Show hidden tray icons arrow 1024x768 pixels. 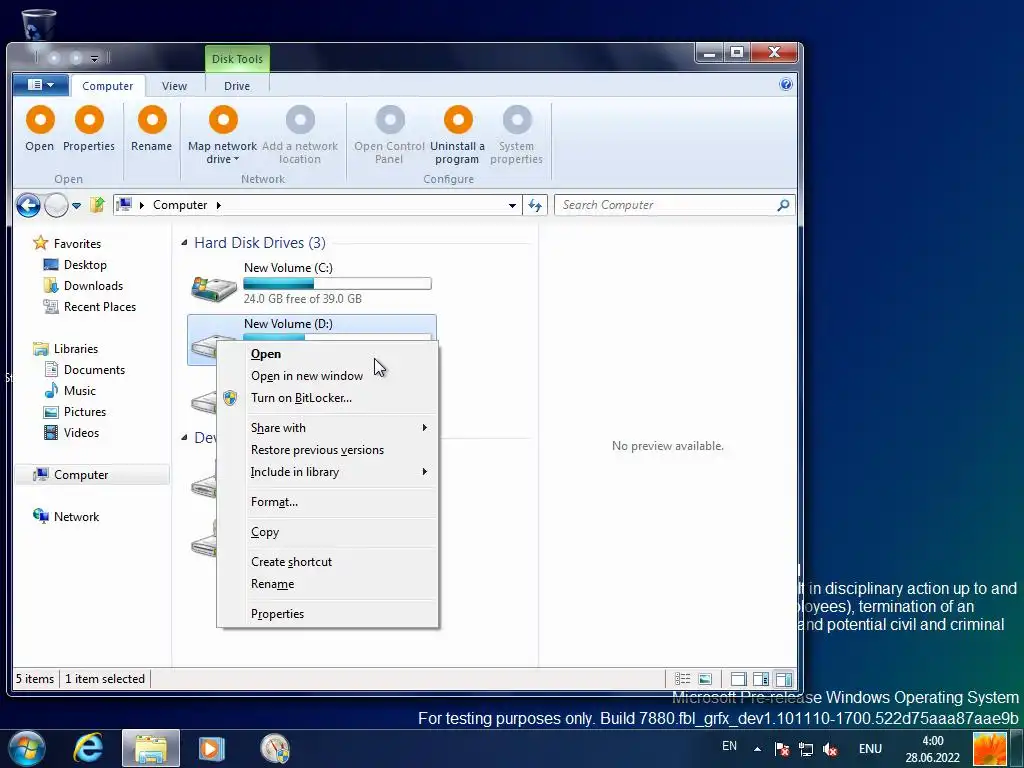758,749
